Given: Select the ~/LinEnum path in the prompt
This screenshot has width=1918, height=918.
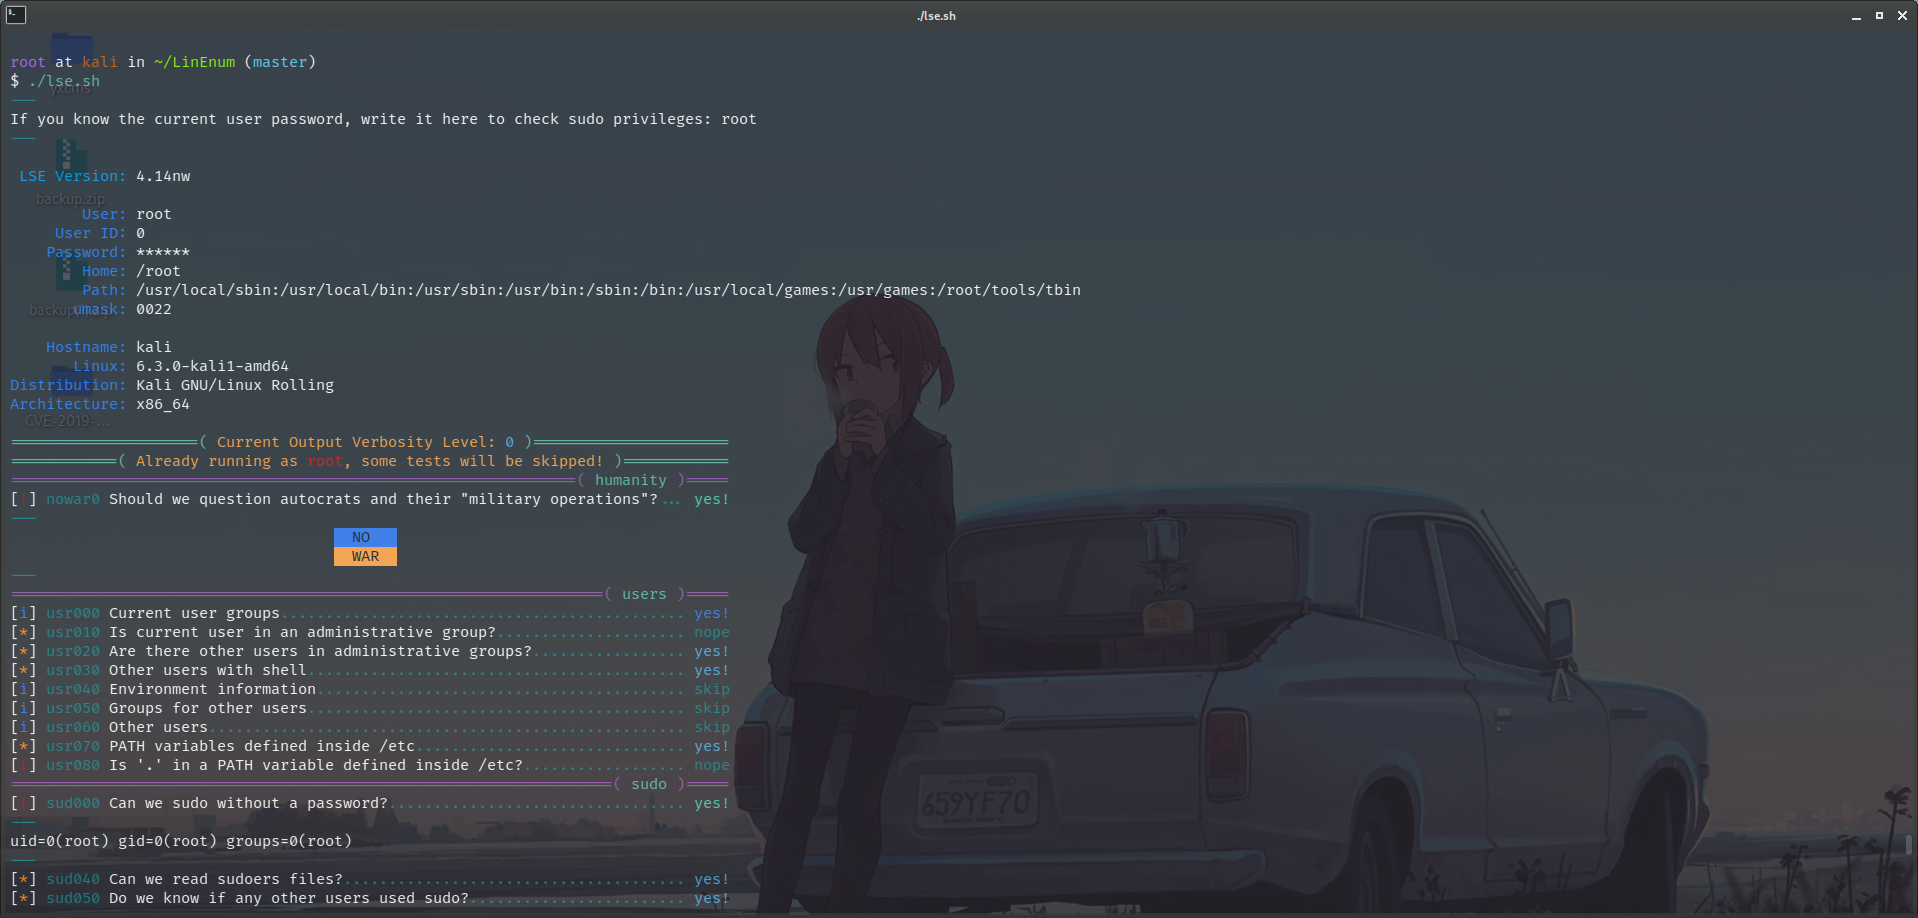Looking at the screenshot, I should [194, 62].
